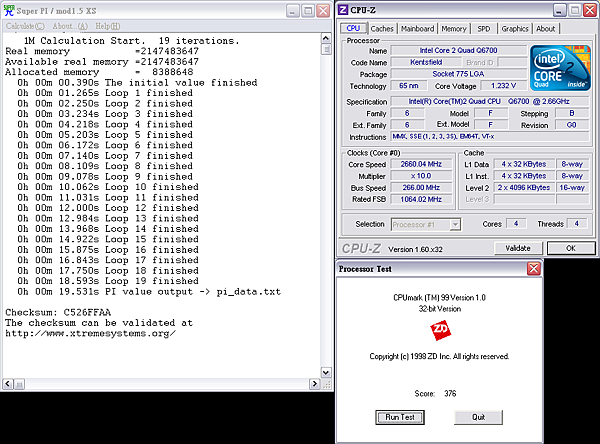This screenshot has height=444, width=600.
Task: Click the Code Name value Kentsfield
Action: (x=426, y=62)
